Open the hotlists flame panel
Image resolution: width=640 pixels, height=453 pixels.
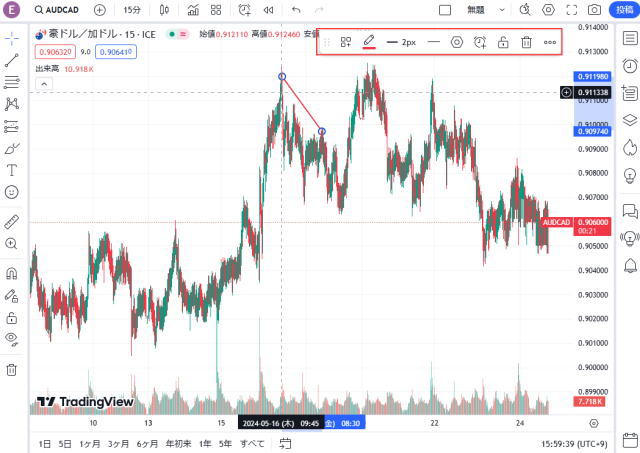click(x=630, y=148)
